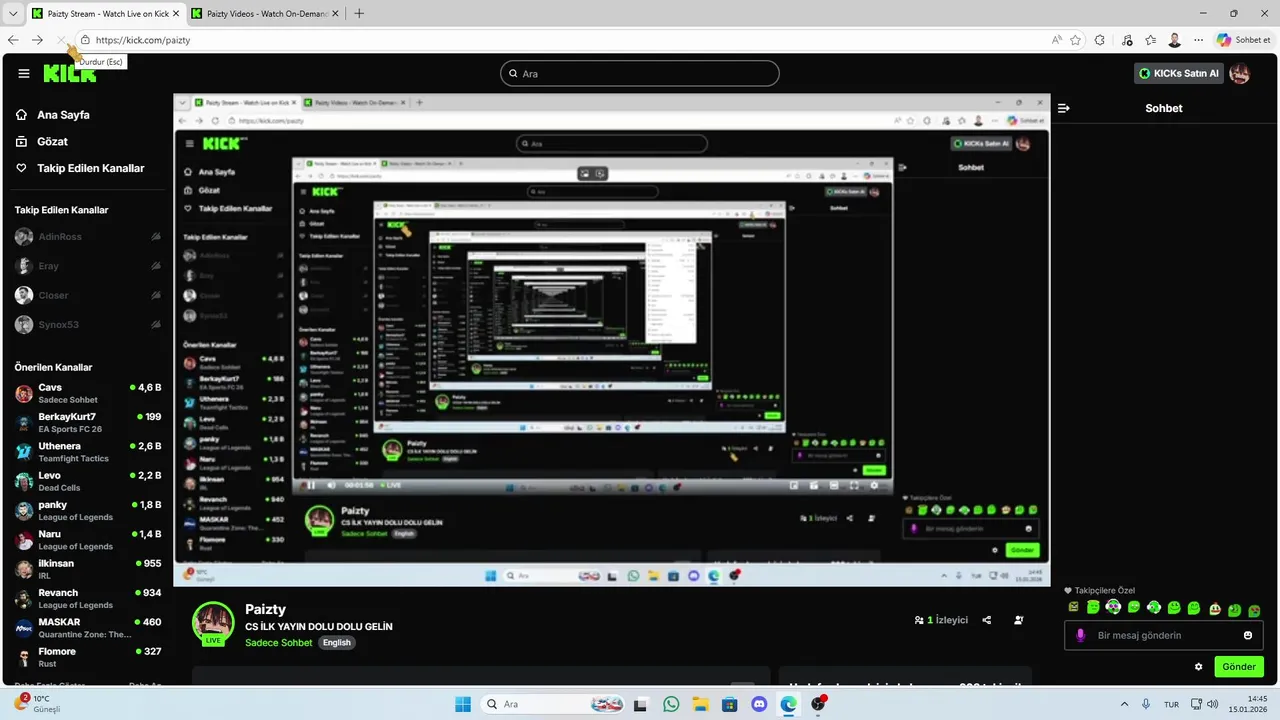
Task: Click the English language tag
Action: click(x=337, y=642)
